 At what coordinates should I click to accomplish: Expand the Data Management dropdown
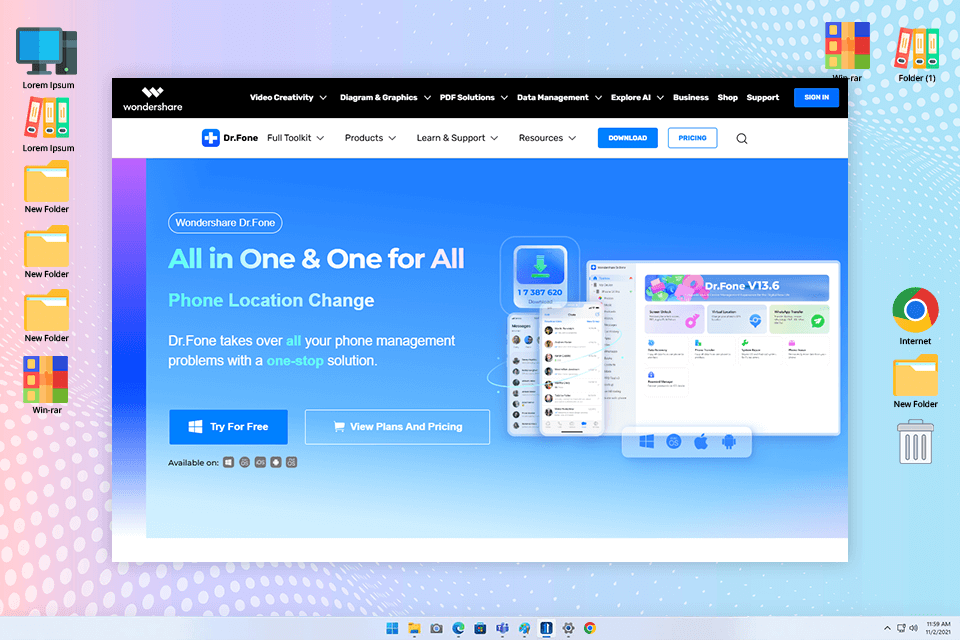point(559,97)
